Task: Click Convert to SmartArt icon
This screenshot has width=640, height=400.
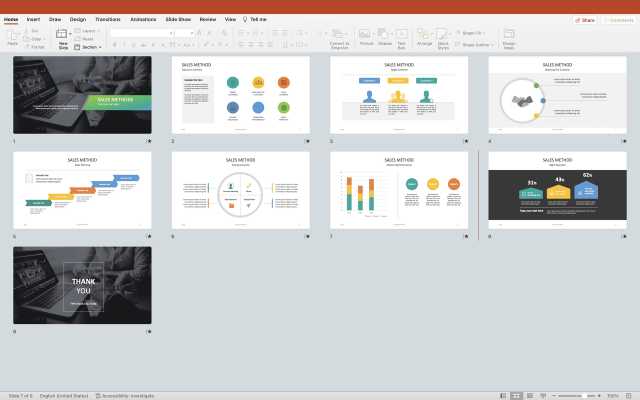Action: point(339,36)
